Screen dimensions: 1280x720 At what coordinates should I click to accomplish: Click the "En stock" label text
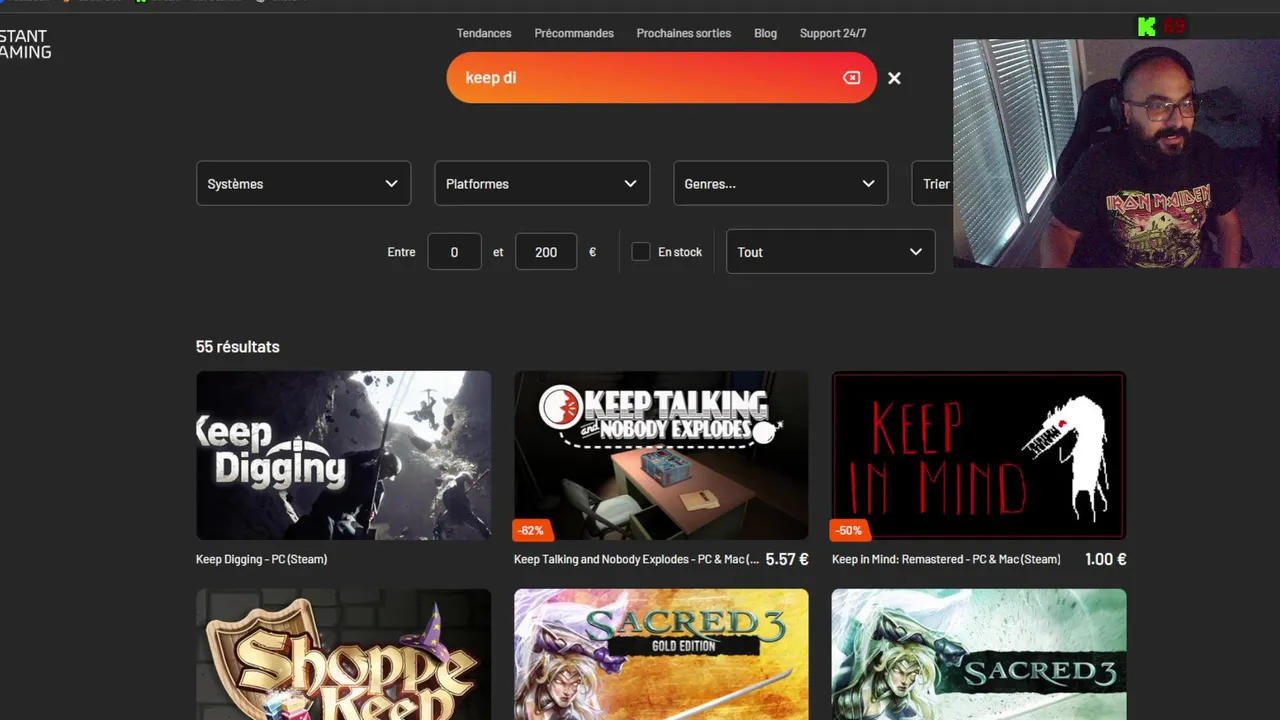680,252
